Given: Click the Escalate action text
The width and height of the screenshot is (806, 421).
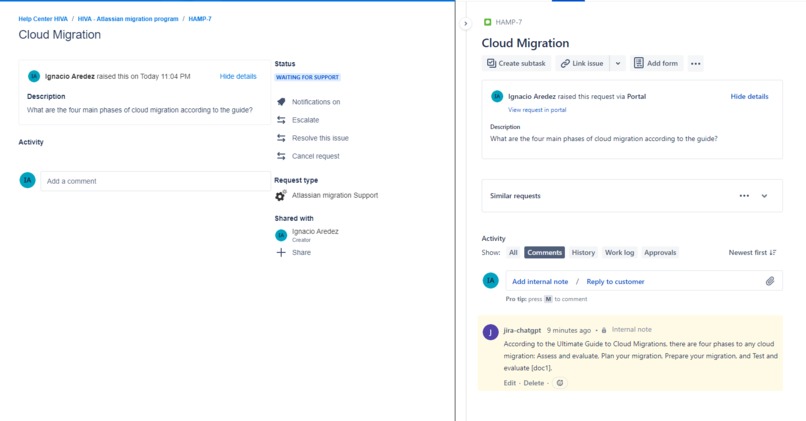Looking at the screenshot, I should pos(305,120).
